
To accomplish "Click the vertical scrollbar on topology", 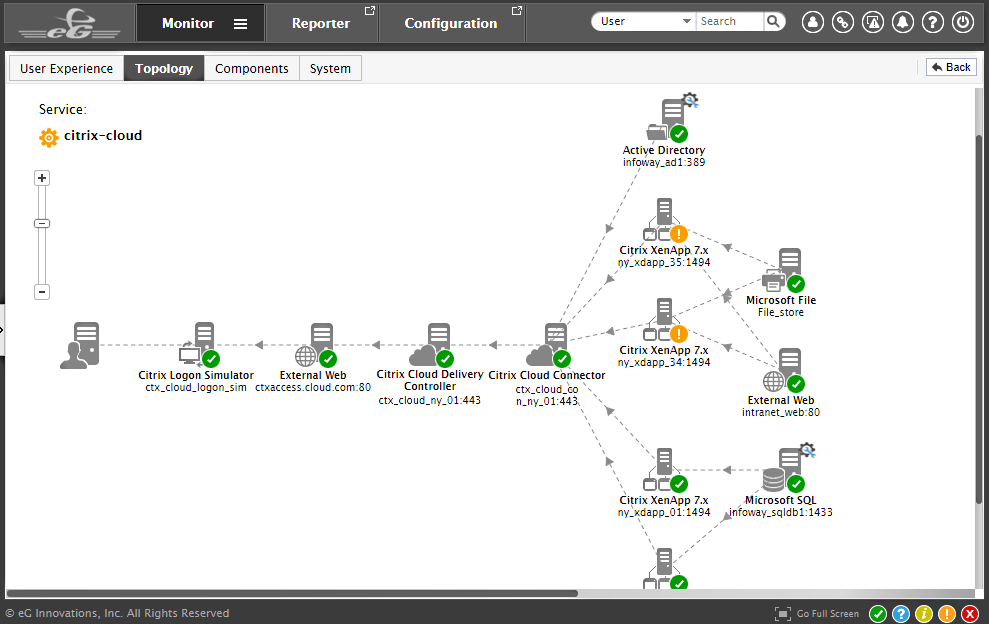I will coord(980,319).
